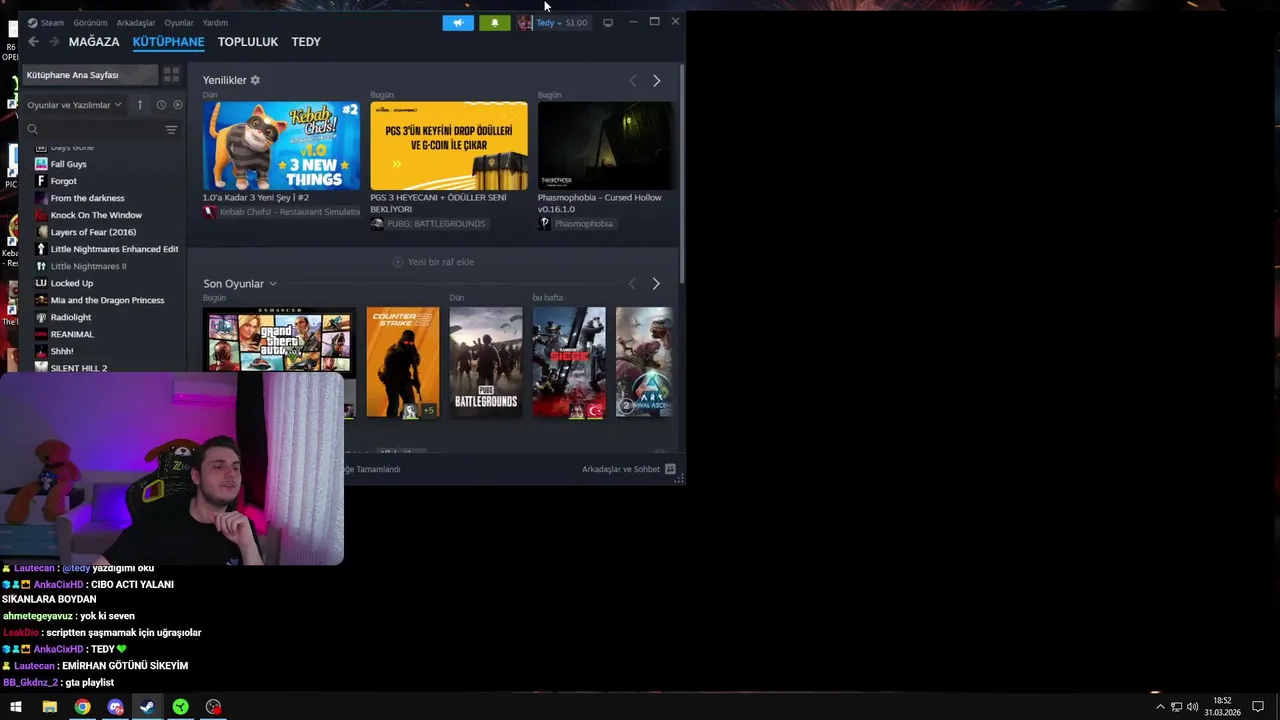Image resolution: width=1280 pixels, height=720 pixels.
Task: Switch to collections grid view icon
Action: 171,75
